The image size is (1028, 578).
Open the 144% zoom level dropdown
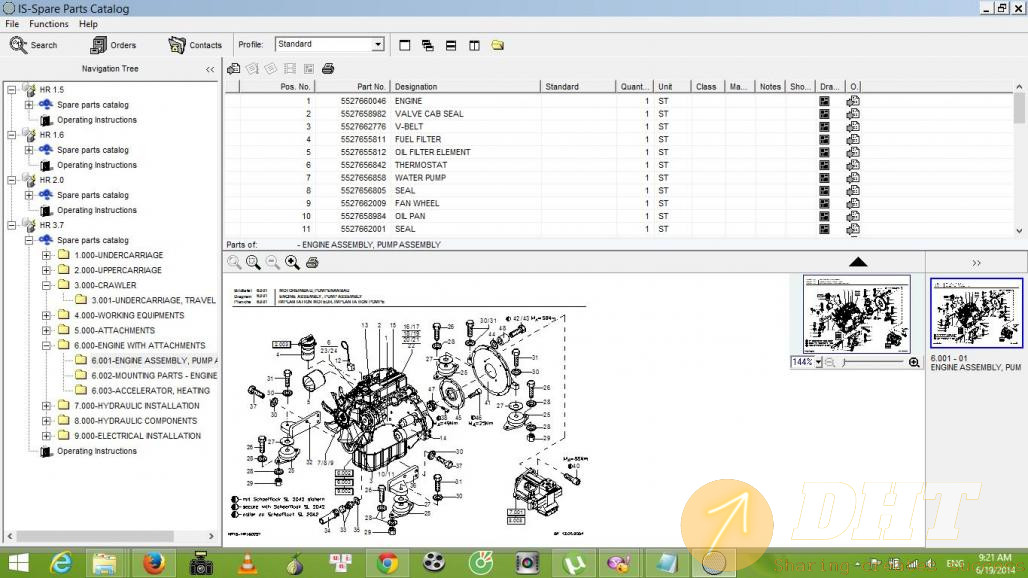click(x=818, y=362)
